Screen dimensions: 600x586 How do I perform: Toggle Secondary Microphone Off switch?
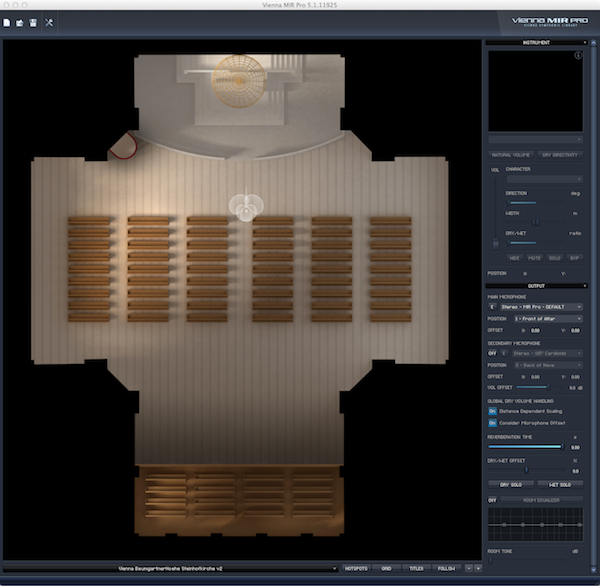coord(492,353)
